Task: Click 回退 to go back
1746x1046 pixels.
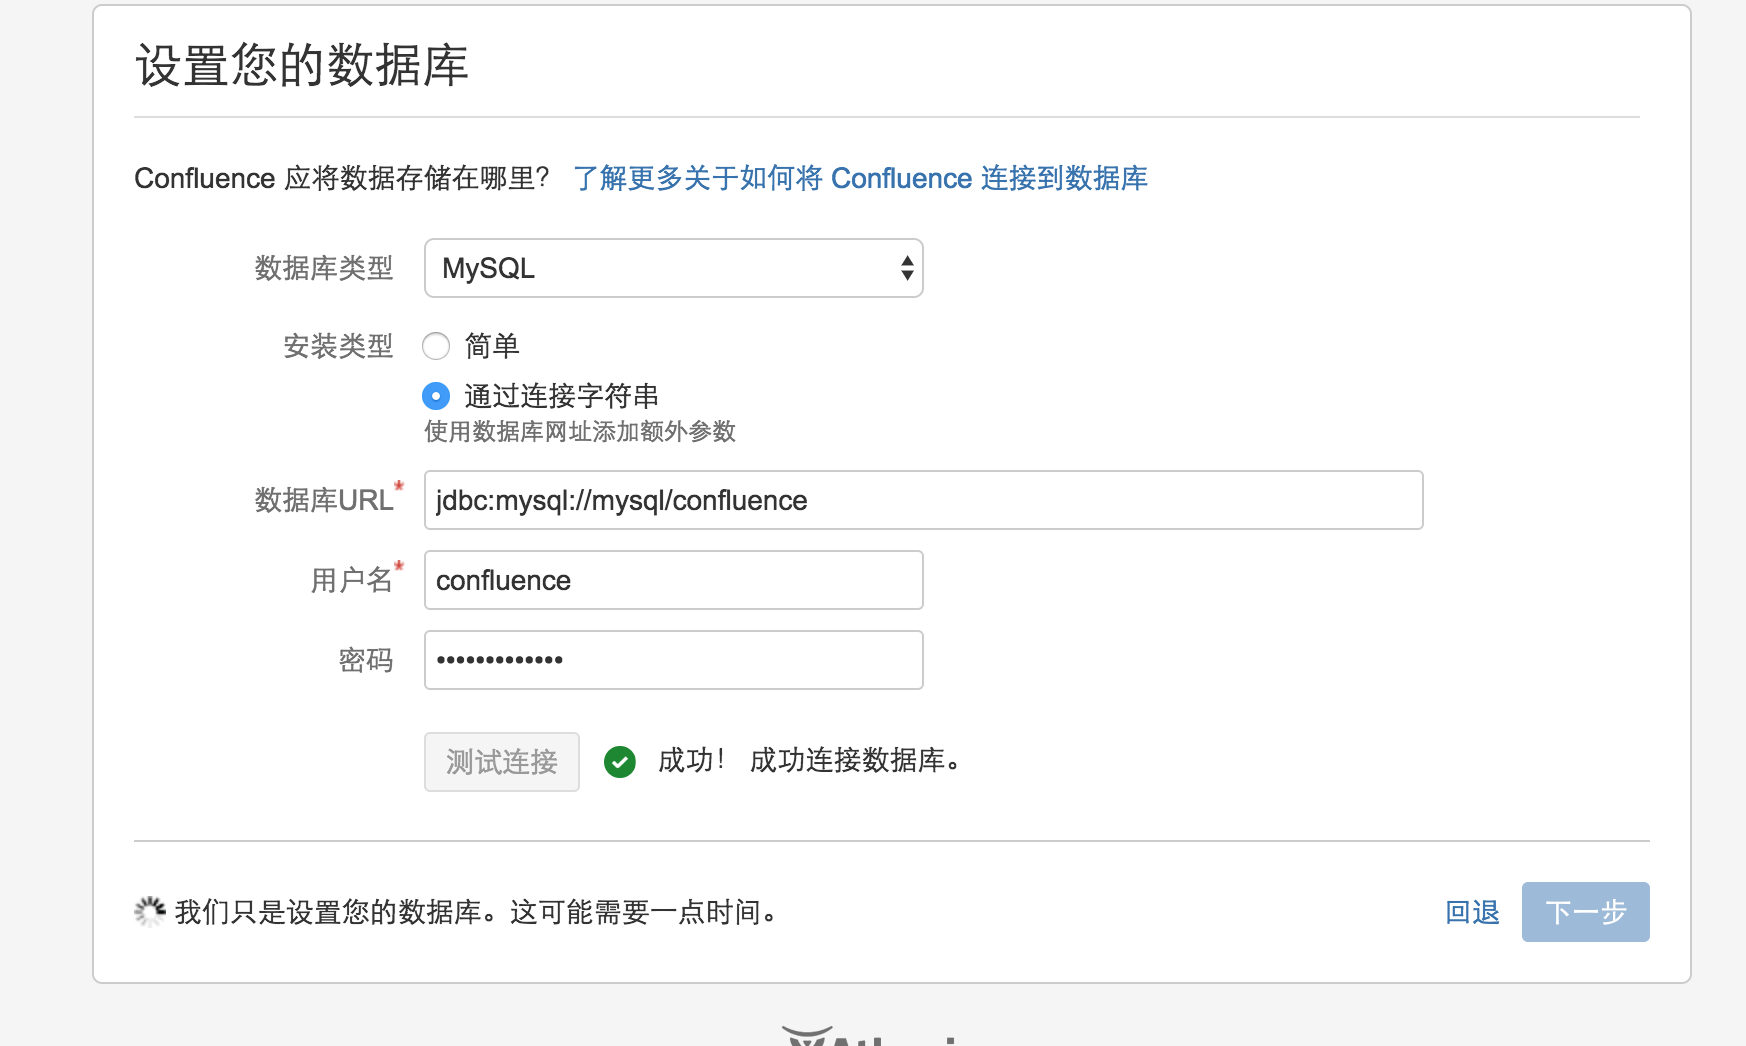Action: [1471, 911]
